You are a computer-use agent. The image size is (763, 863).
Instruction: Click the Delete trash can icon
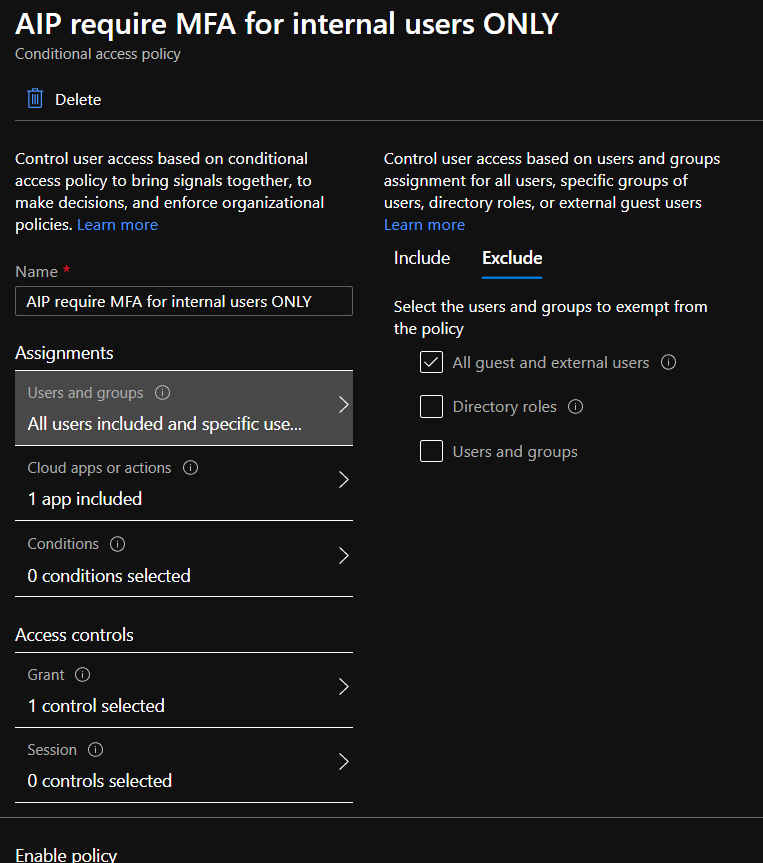click(x=35, y=99)
